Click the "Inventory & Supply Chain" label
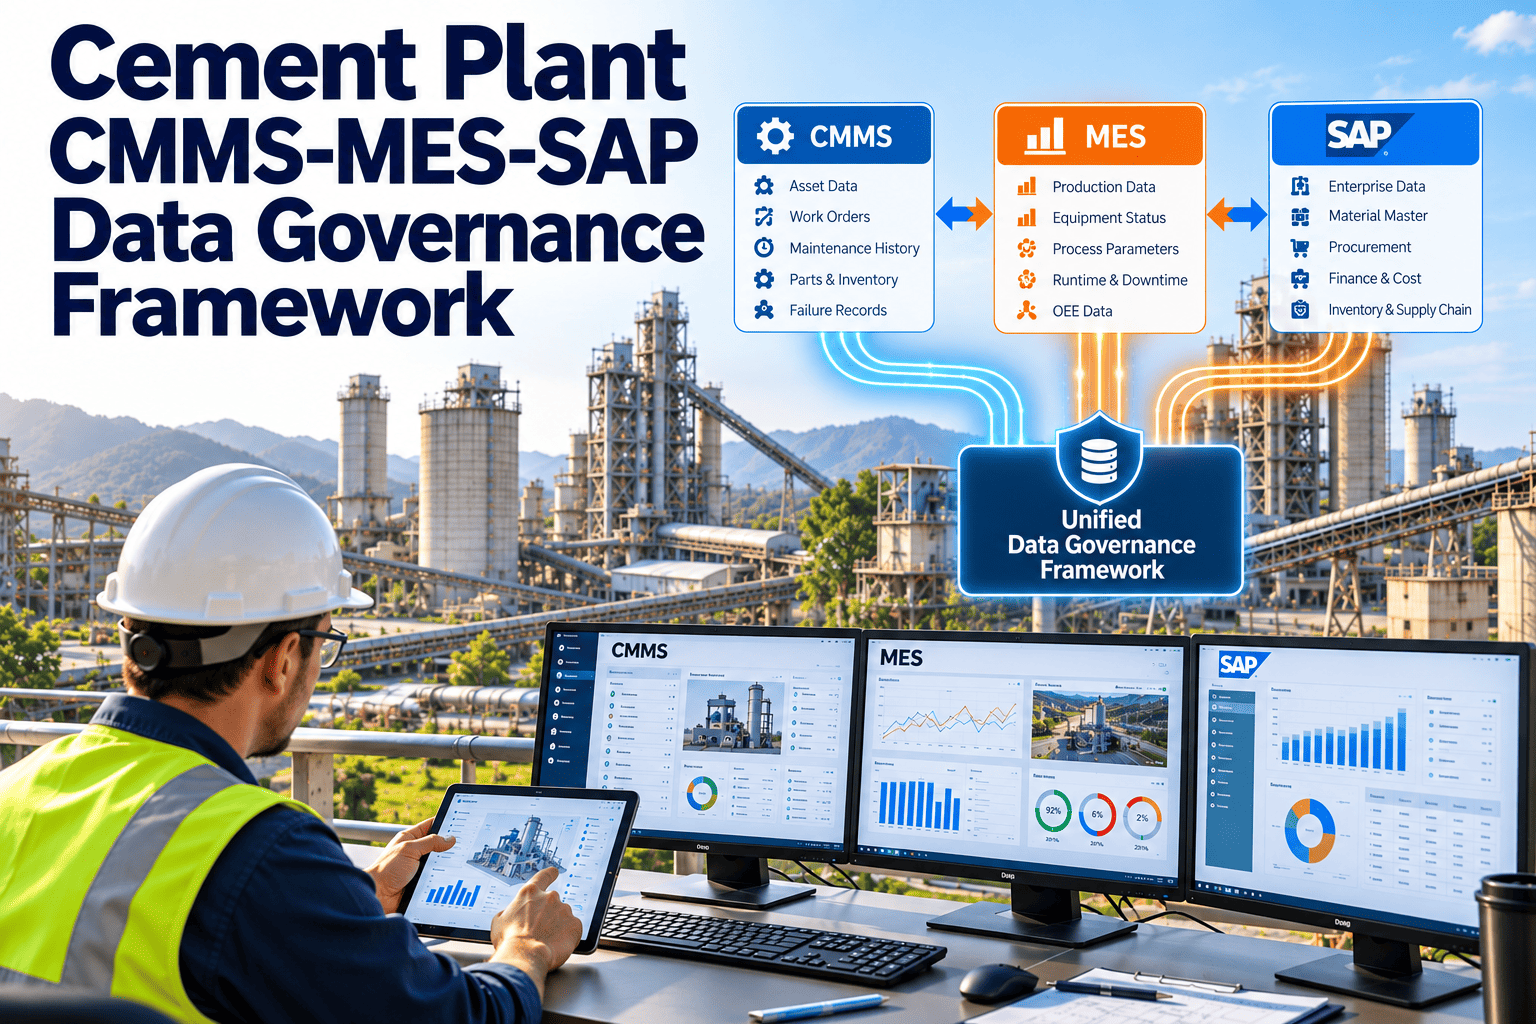The image size is (1536, 1024). pyautogui.click(x=1400, y=310)
